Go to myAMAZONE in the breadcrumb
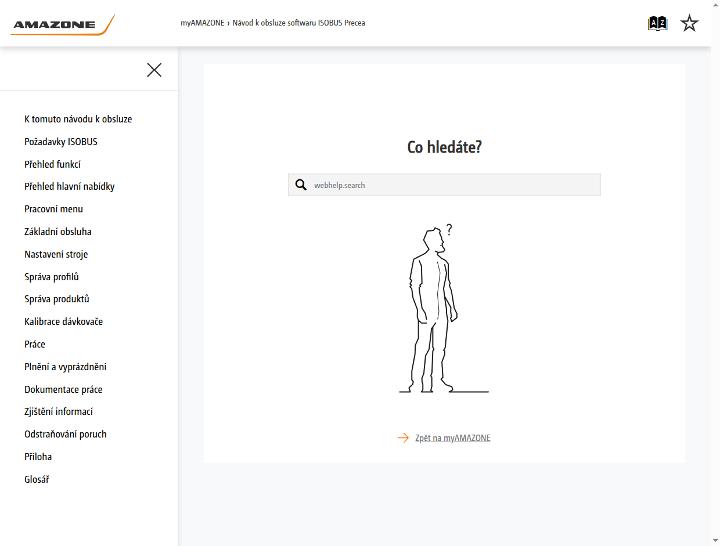The image size is (720, 546). pyautogui.click(x=202, y=23)
